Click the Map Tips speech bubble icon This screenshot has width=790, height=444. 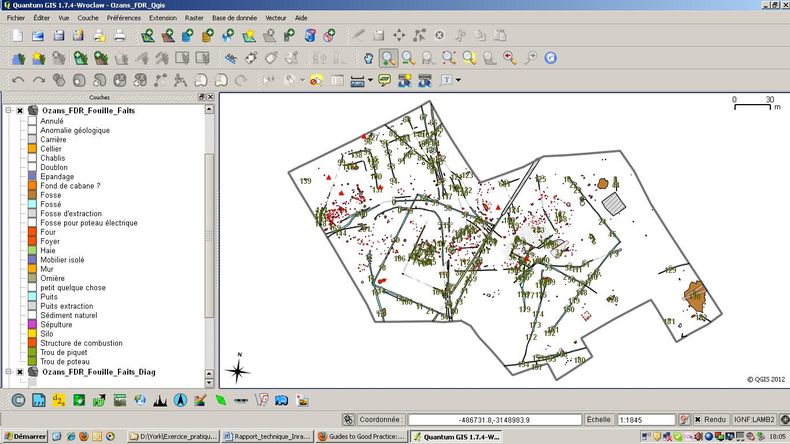(384, 80)
